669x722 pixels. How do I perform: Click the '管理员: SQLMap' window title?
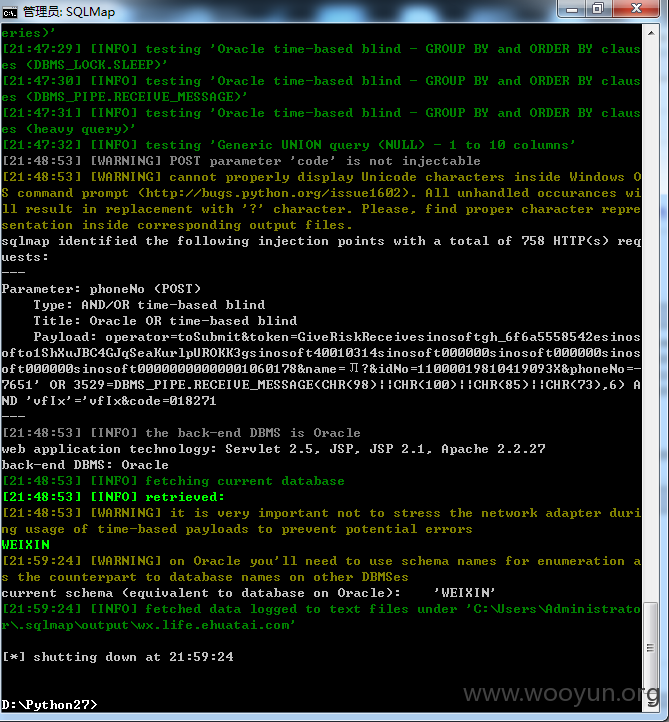coord(69,12)
